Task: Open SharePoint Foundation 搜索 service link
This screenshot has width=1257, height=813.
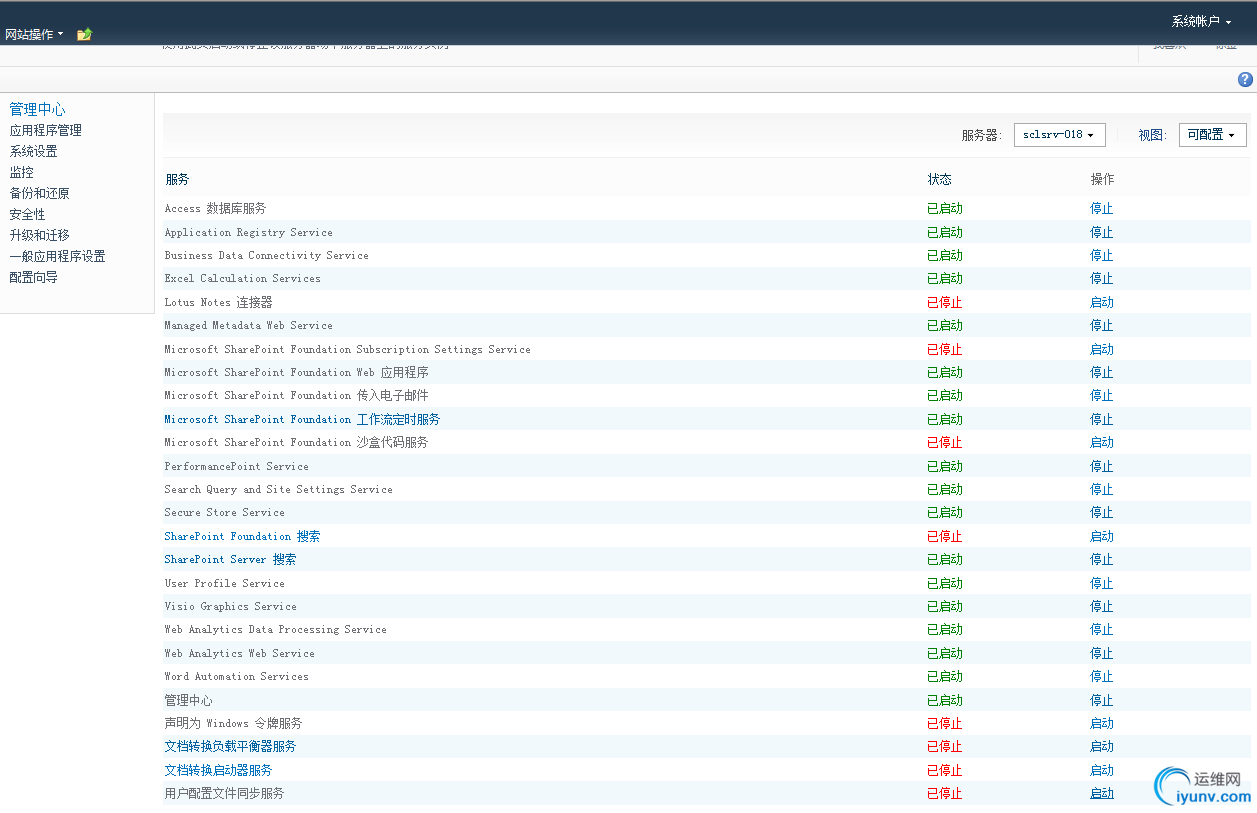Action: [242, 536]
